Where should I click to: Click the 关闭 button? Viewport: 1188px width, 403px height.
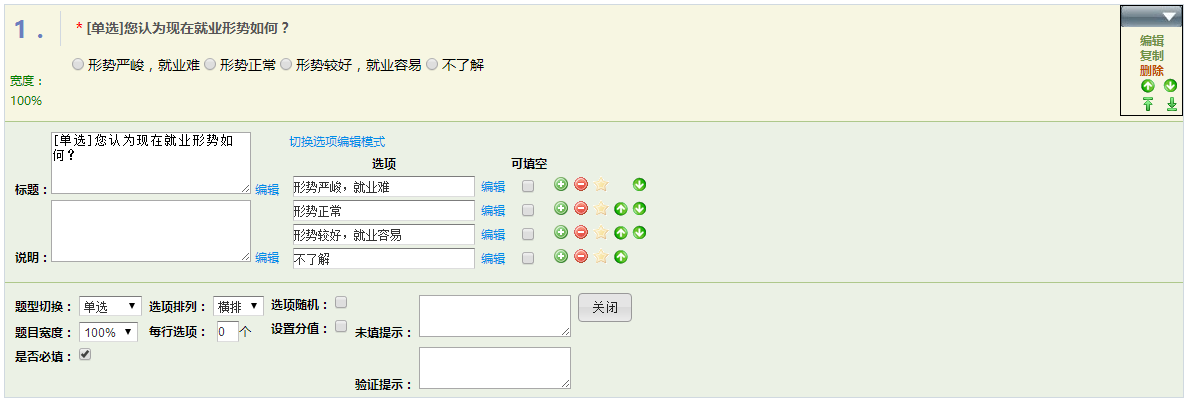point(605,308)
